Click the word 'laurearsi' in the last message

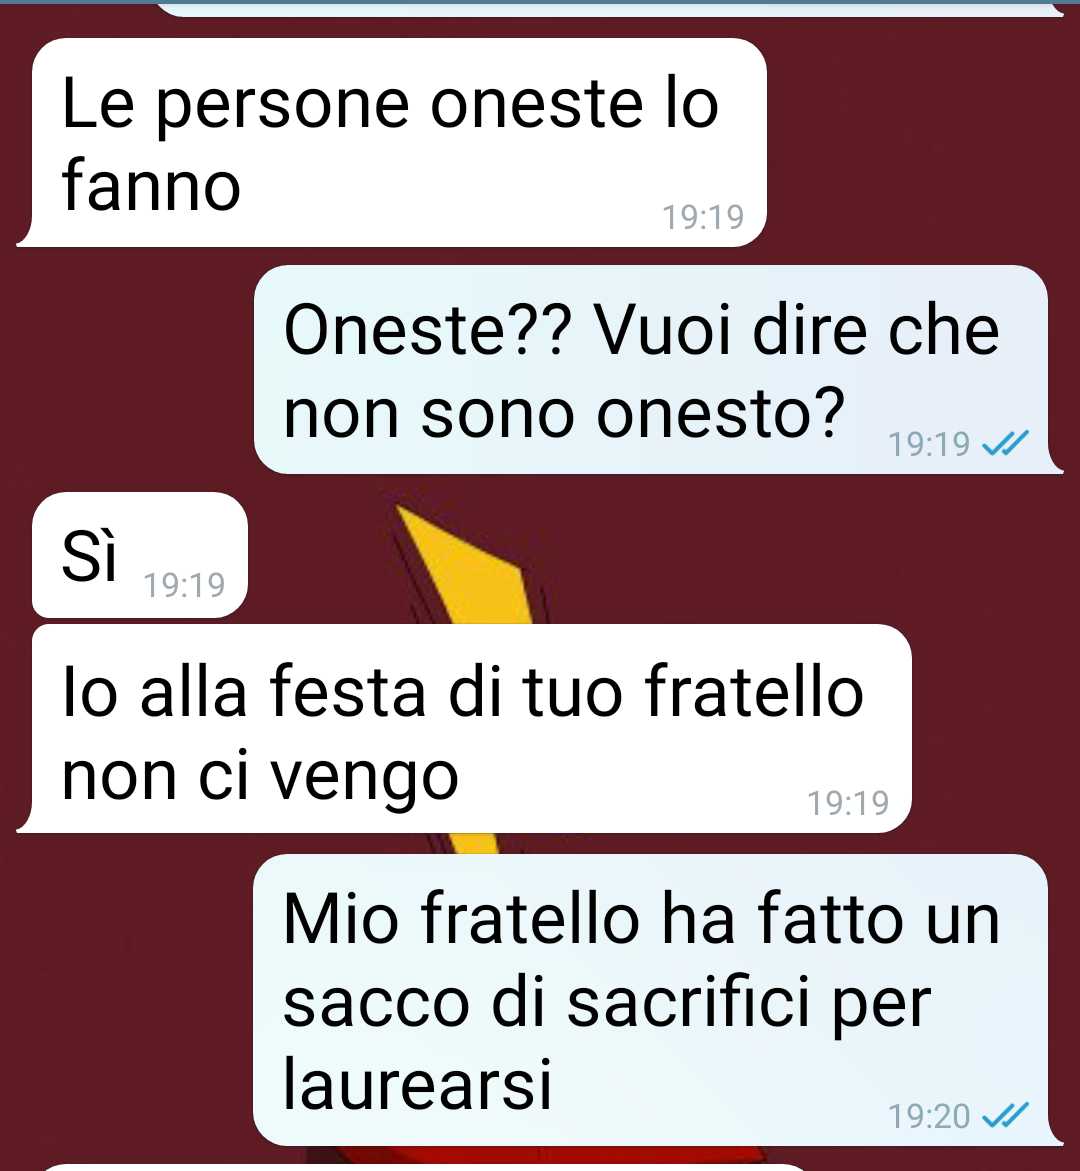[x=417, y=1084]
